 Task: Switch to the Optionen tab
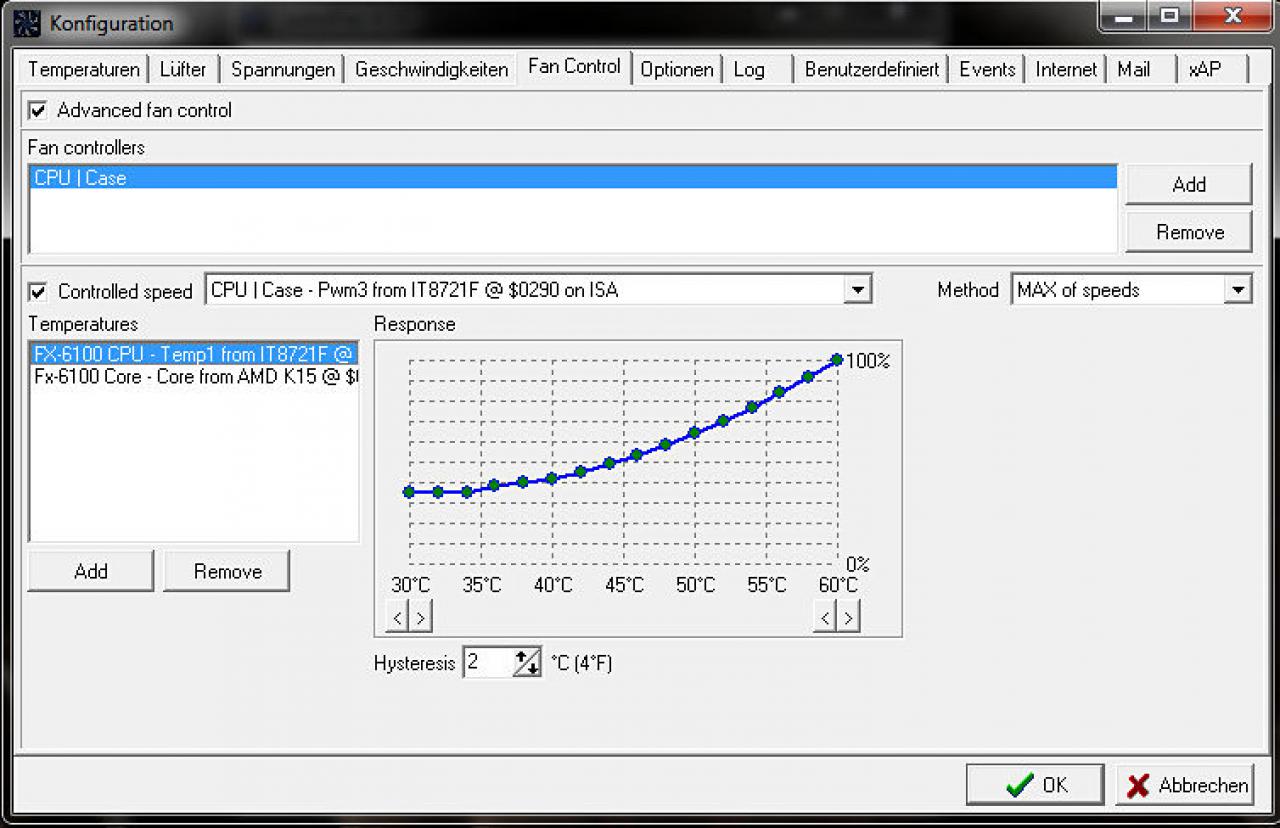pos(677,69)
